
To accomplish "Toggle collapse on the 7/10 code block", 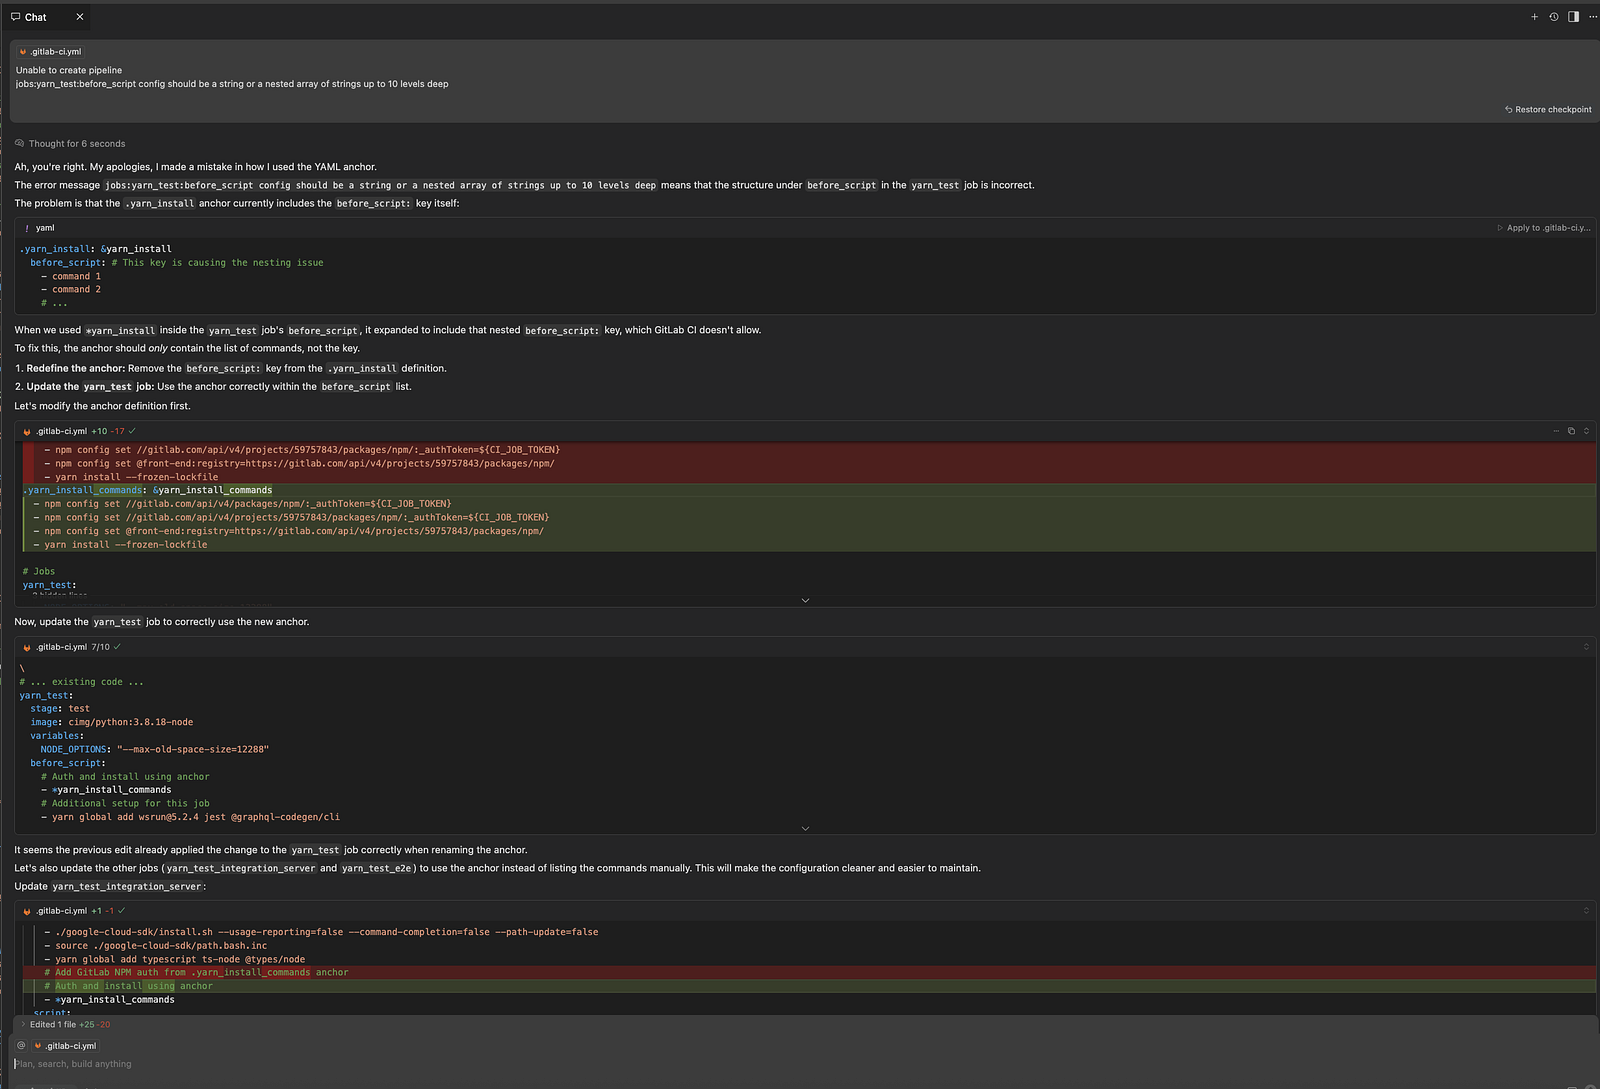I will coord(1586,648).
